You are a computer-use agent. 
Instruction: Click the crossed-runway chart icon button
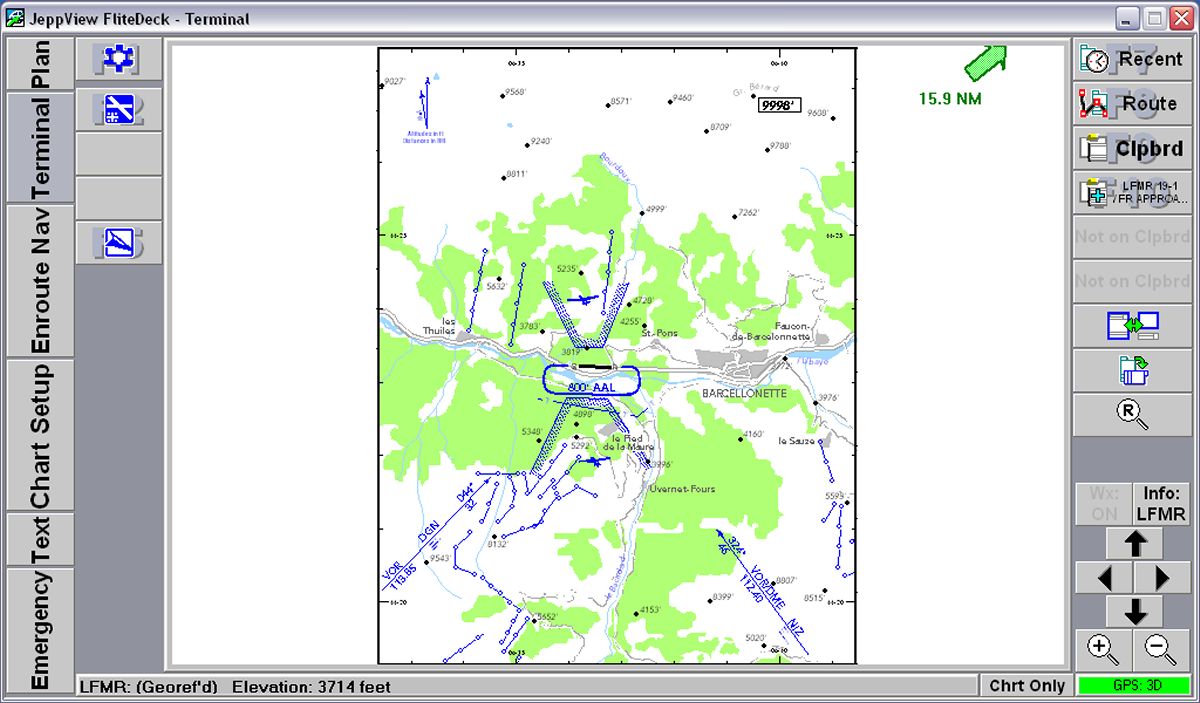(x=118, y=108)
